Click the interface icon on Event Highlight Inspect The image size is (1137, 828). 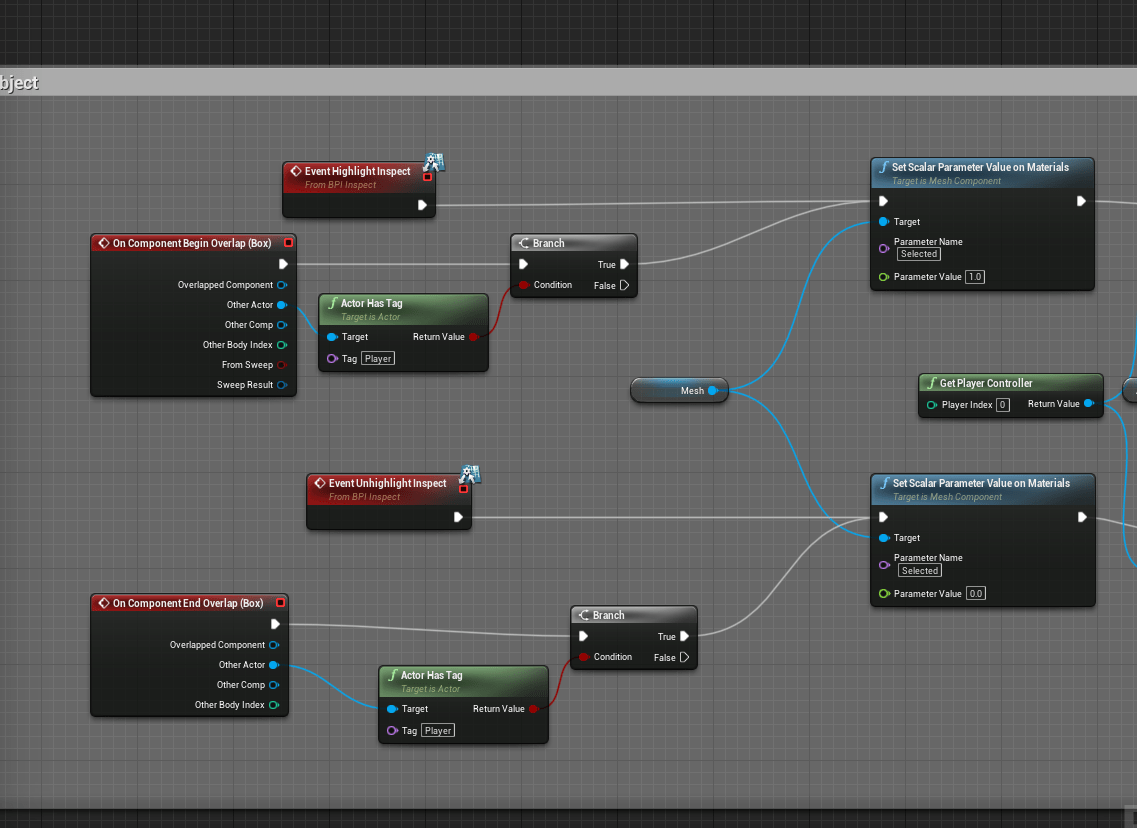pos(434,162)
